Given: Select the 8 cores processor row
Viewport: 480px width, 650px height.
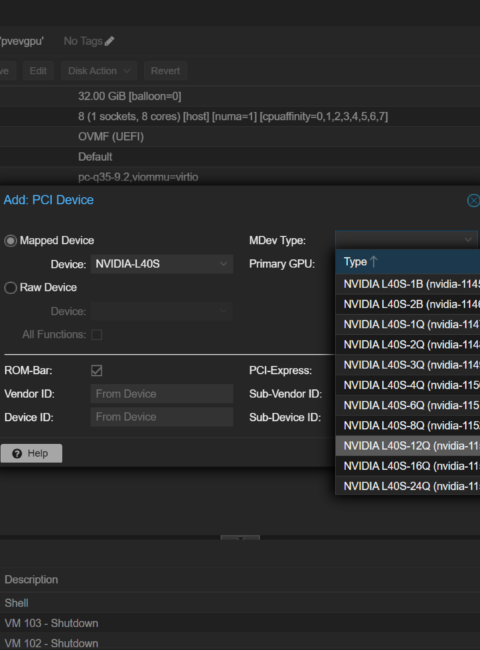Looking at the screenshot, I should pyautogui.click(x=240, y=116).
